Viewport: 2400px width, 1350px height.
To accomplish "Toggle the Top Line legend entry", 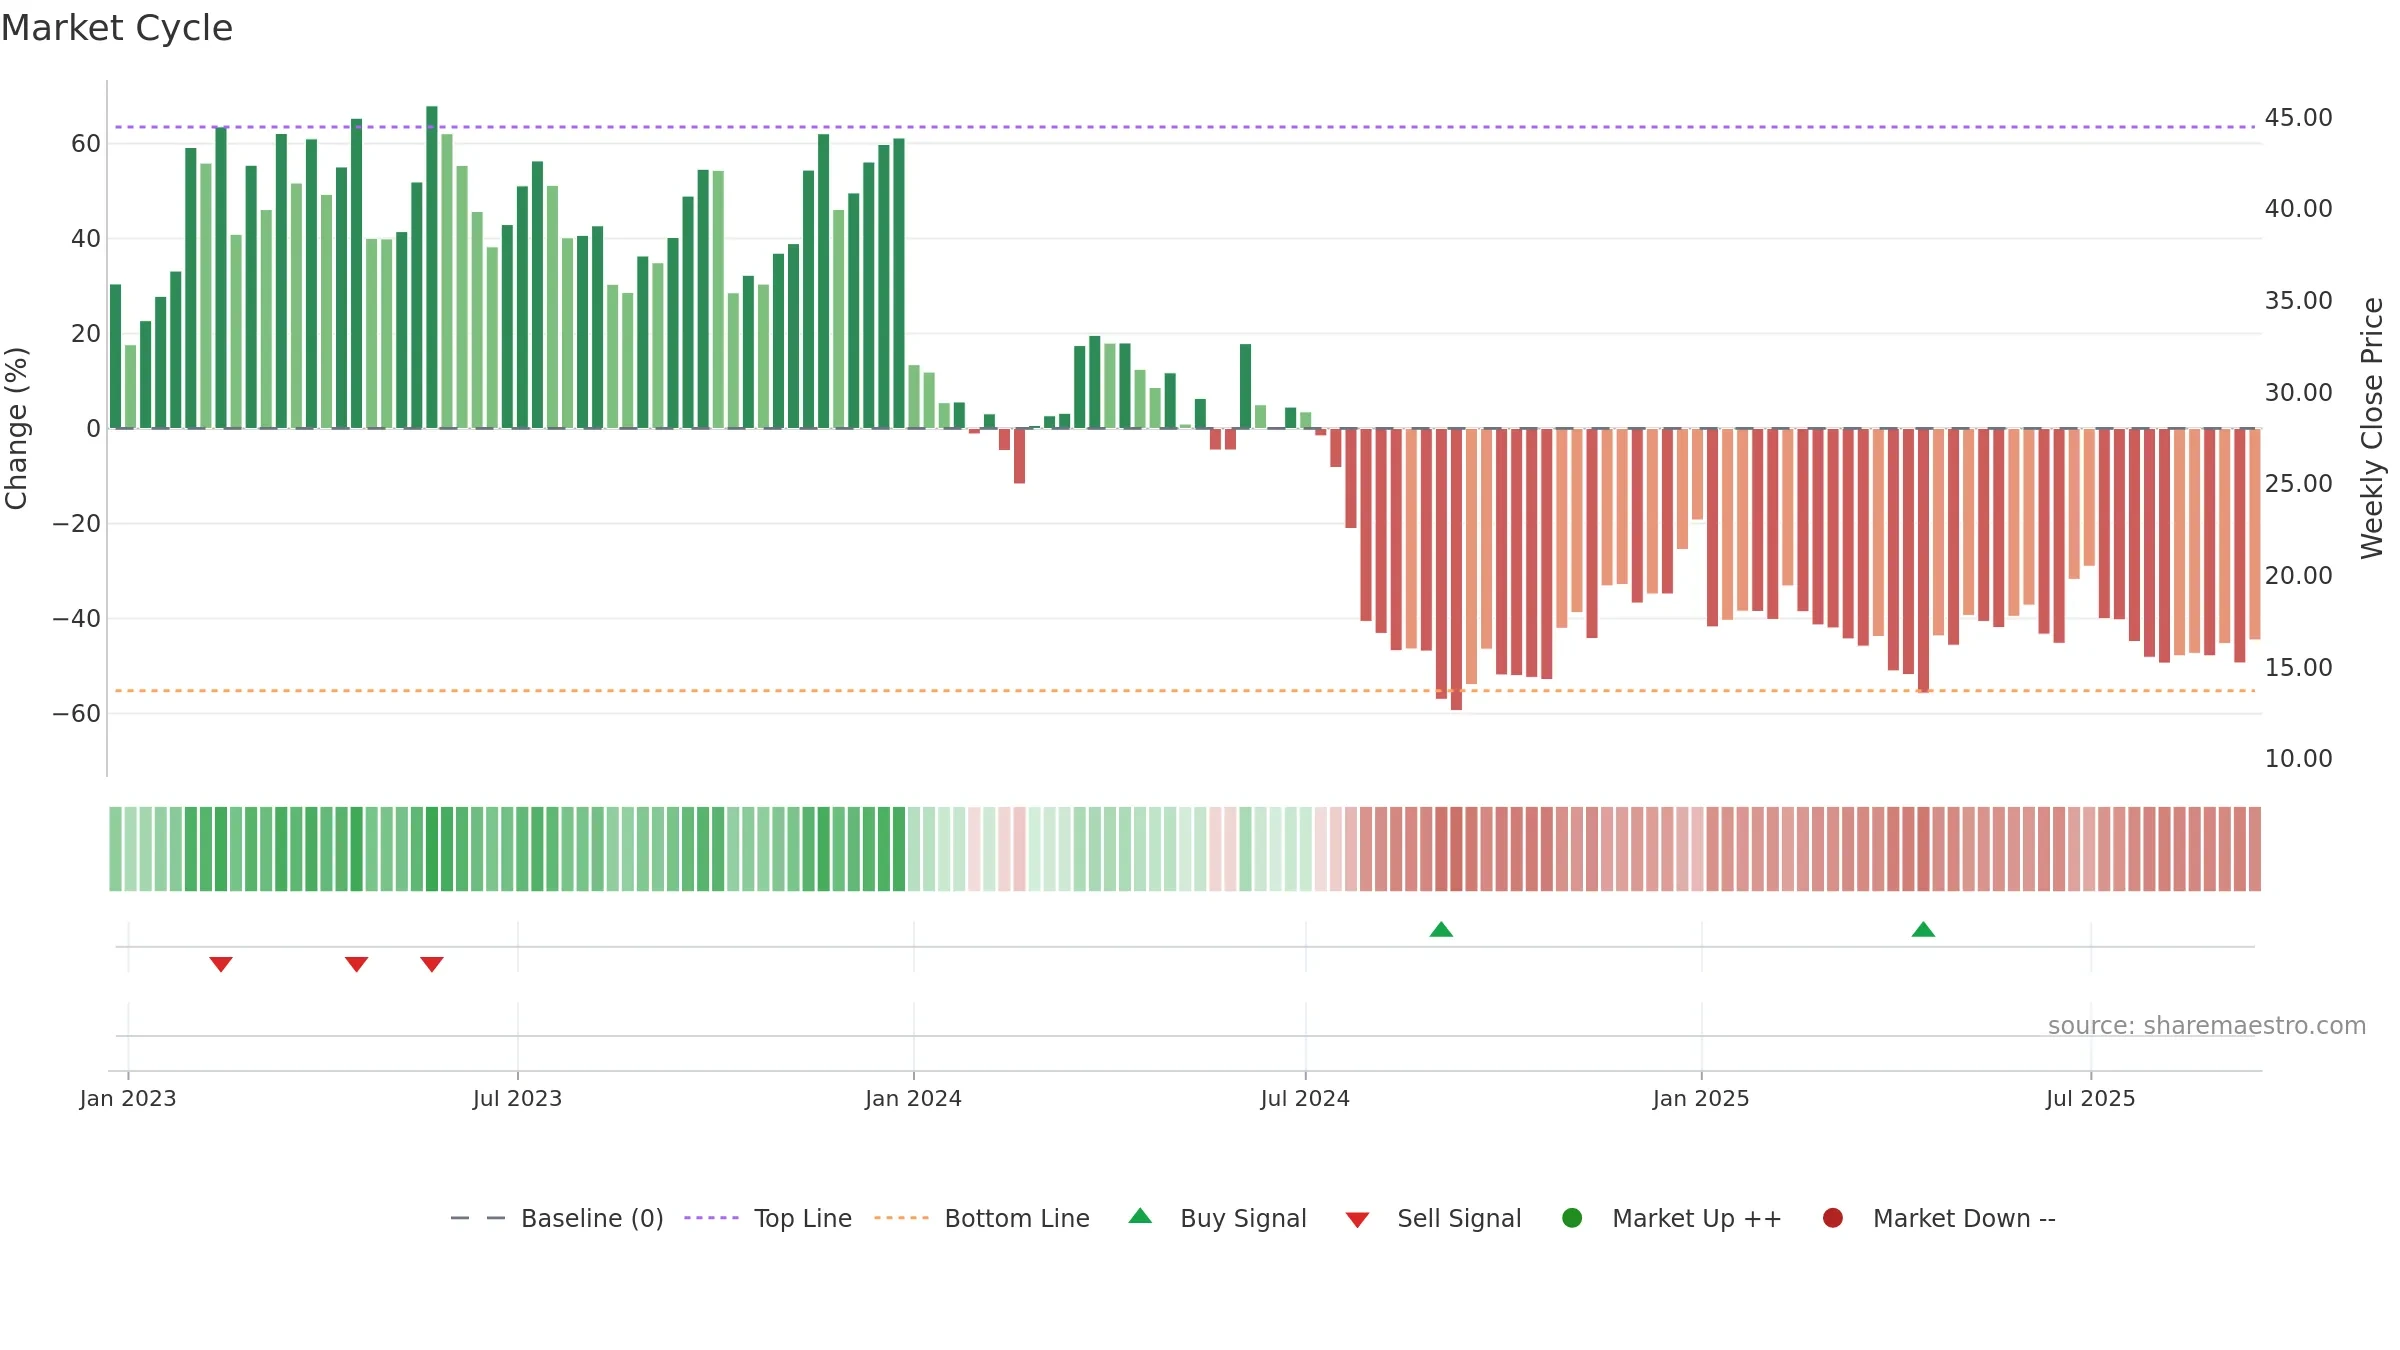I will [768, 1218].
